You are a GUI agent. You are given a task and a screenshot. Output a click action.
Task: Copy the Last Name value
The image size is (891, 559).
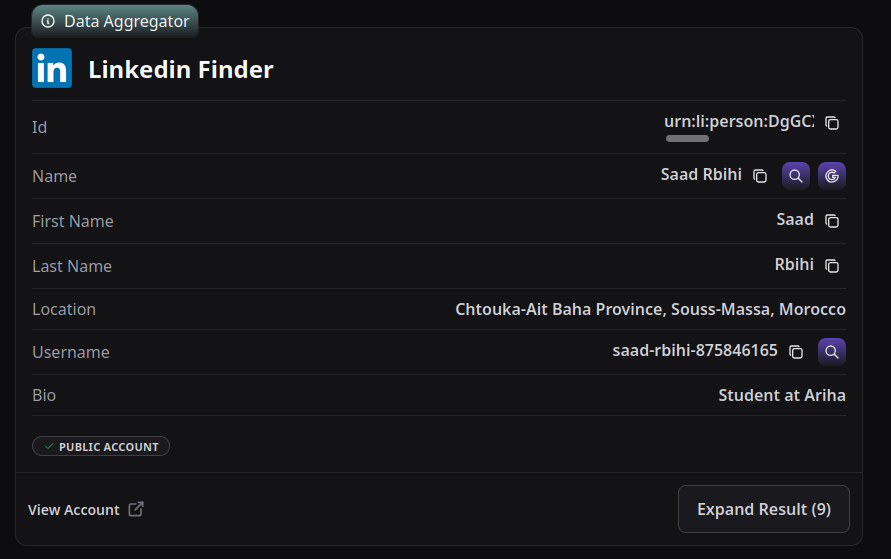[832, 266]
